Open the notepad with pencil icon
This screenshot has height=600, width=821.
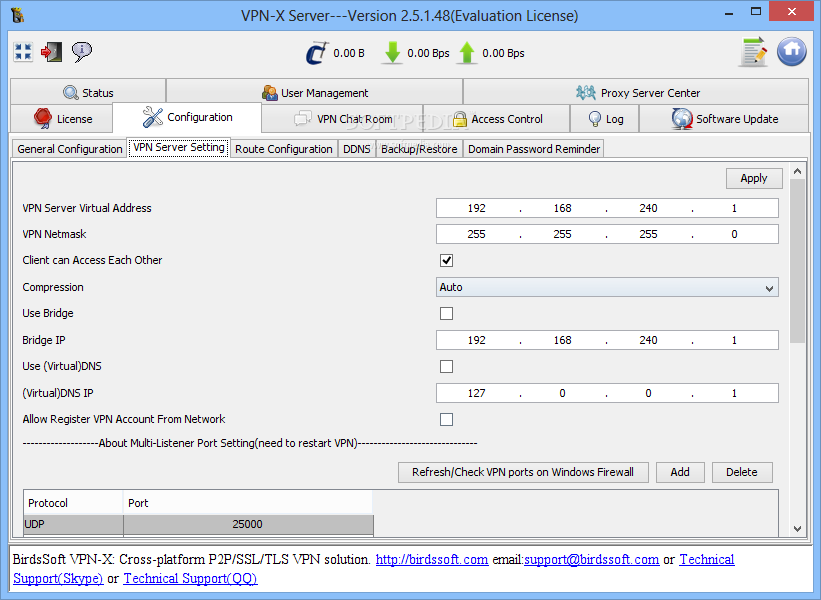(x=754, y=52)
